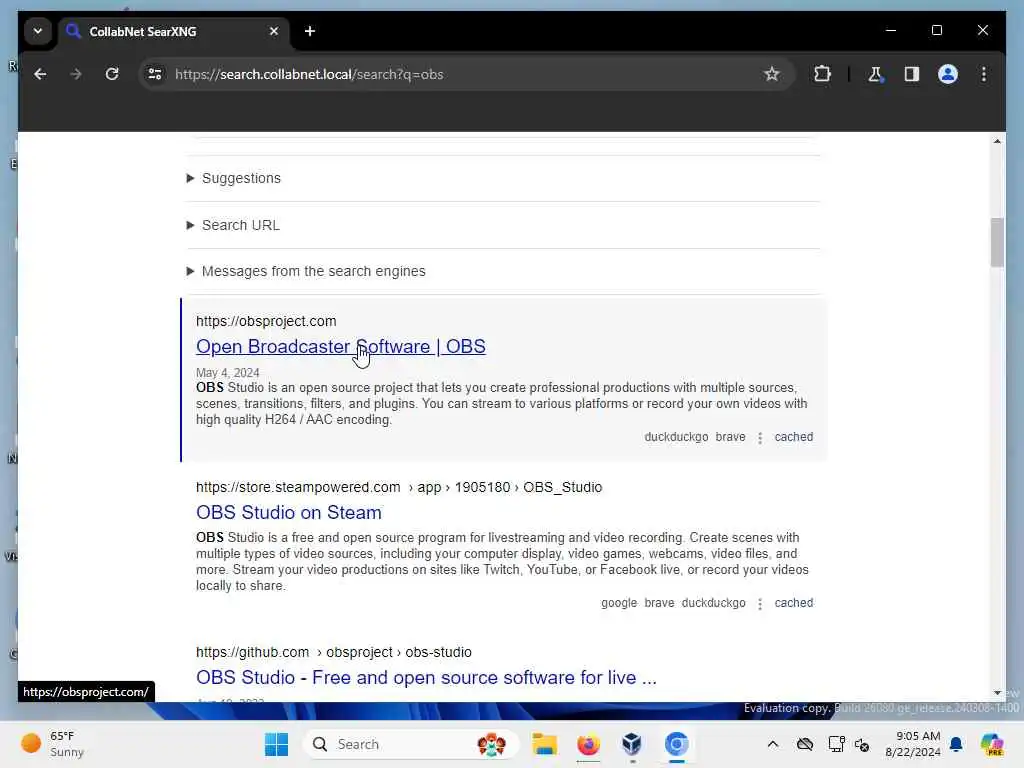Viewport: 1024px width, 768px height.
Task: Click the scrollbar up arrow
Action: (997, 141)
